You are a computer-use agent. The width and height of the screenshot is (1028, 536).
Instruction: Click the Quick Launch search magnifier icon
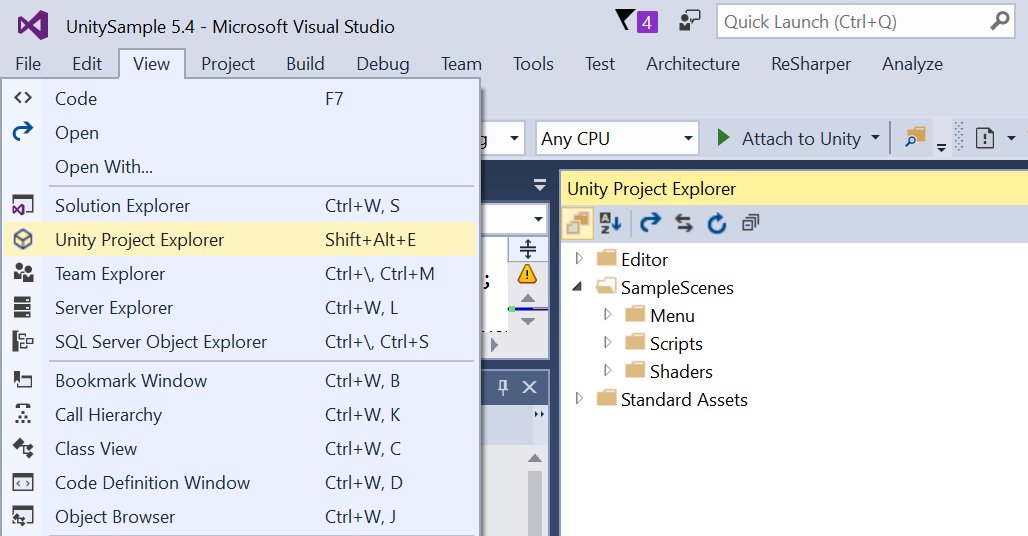click(x=999, y=21)
